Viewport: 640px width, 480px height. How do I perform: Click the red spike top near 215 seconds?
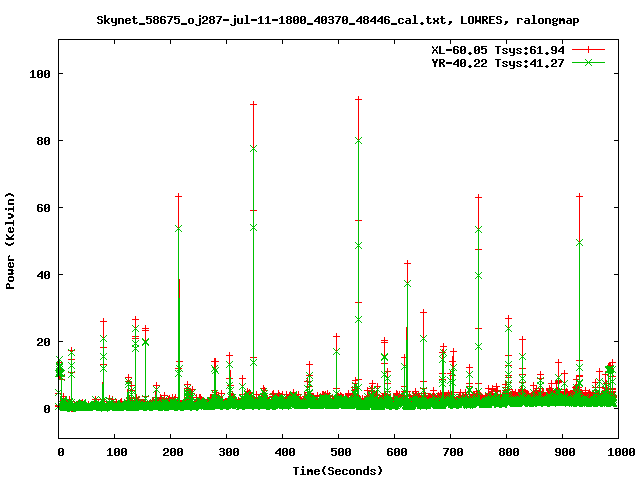point(178,196)
